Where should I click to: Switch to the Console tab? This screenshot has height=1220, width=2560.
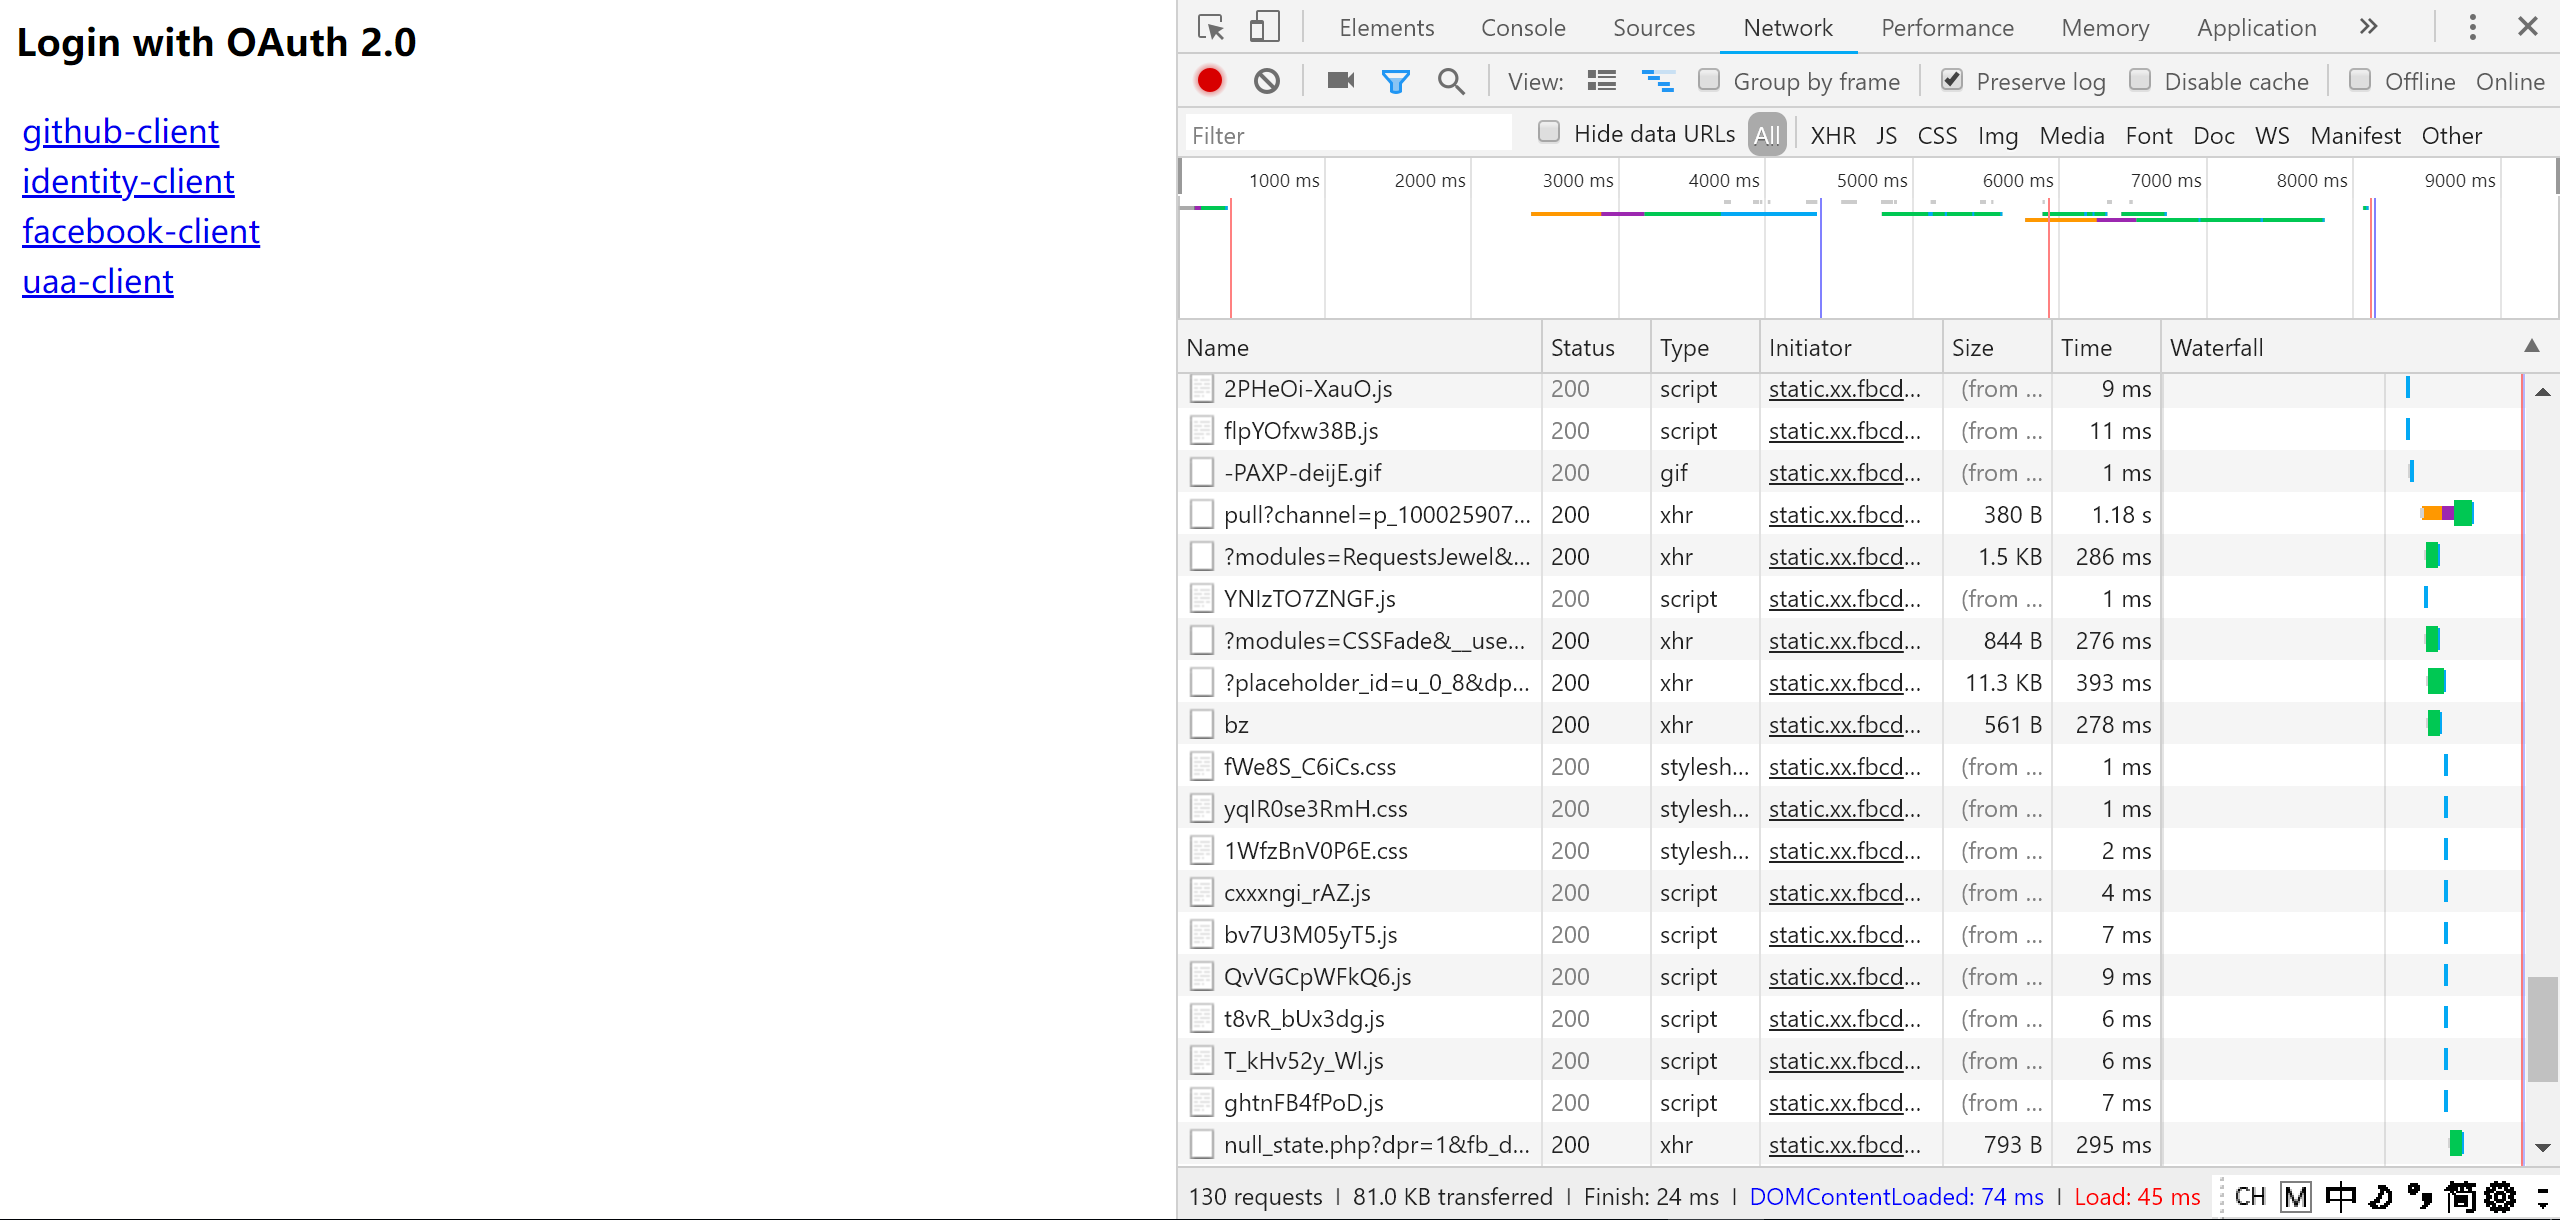1523,27
